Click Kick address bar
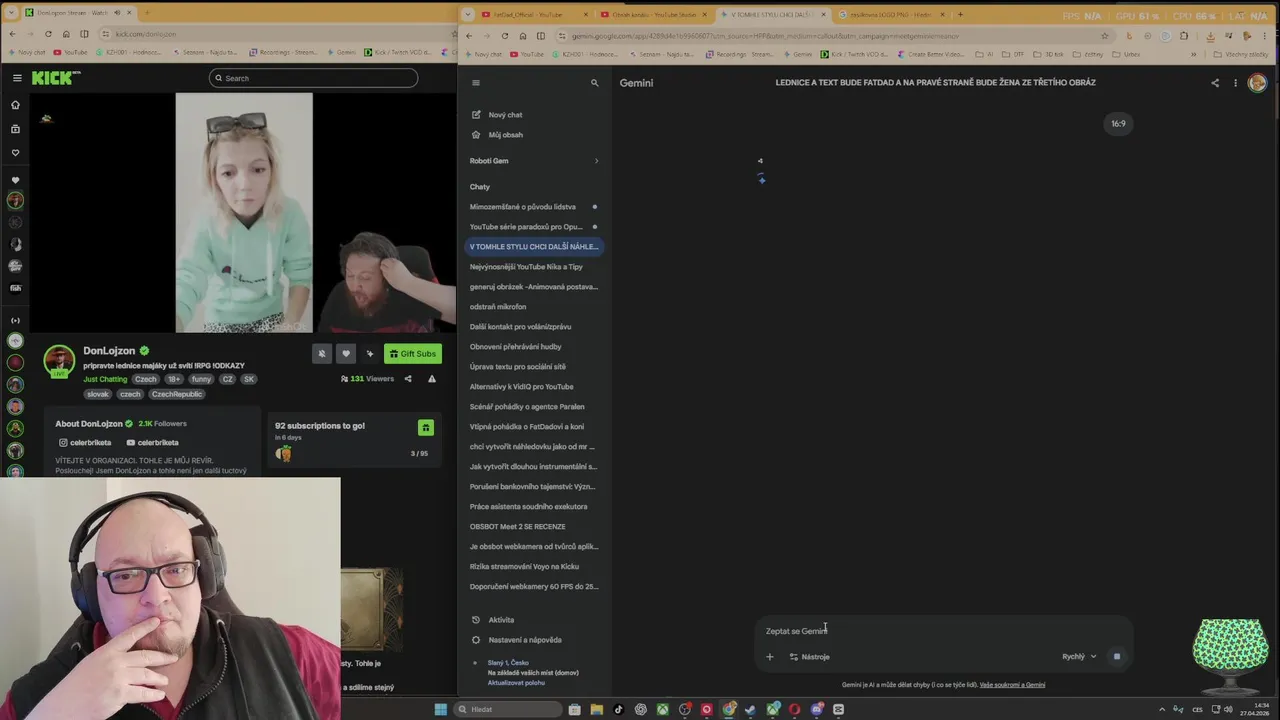The image size is (1280, 720). (x=270, y=34)
